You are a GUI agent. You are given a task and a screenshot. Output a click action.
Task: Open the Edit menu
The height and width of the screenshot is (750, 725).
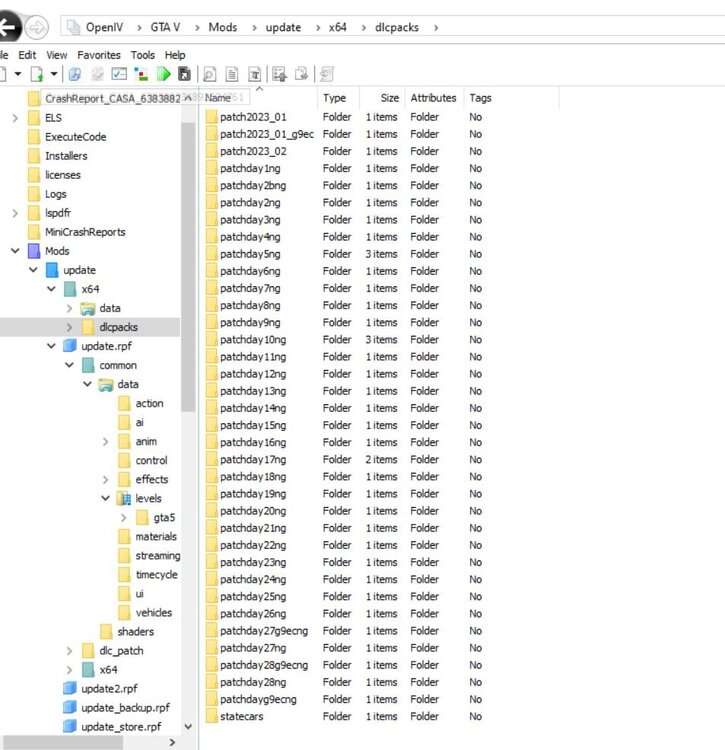tap(27, 55)
